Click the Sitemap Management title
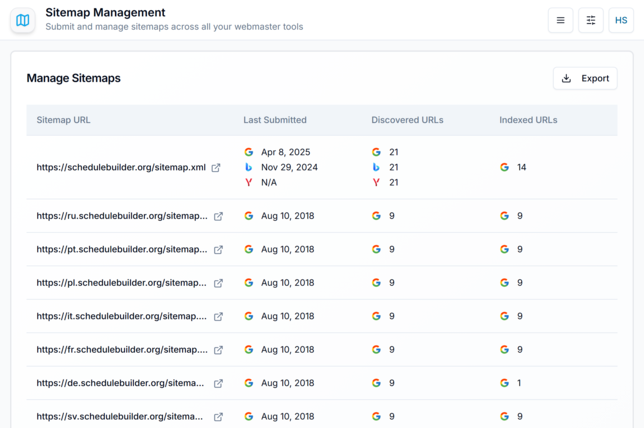 (105, 12)
